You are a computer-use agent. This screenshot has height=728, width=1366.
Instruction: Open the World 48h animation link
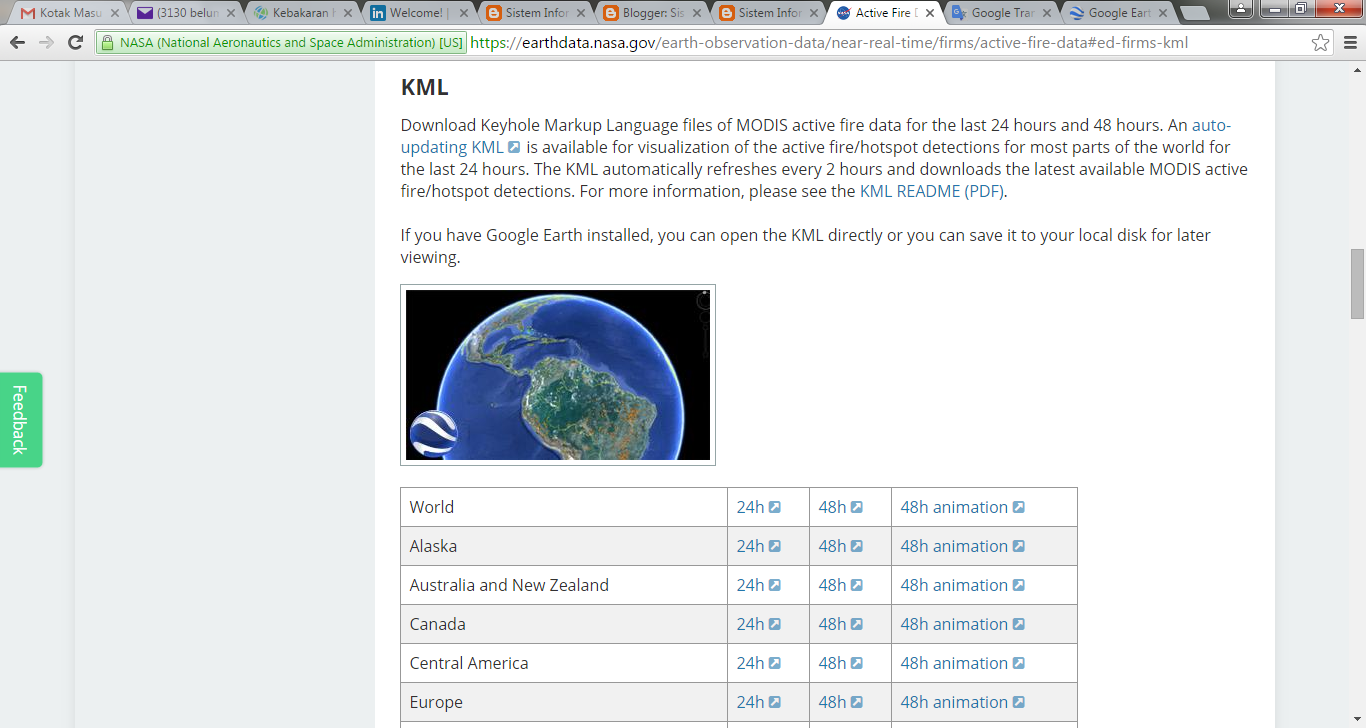[962, 507]
